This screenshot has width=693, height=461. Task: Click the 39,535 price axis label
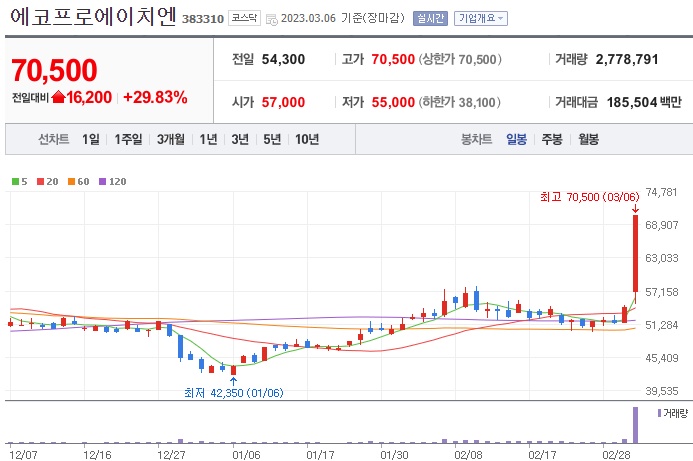[662, 391]
